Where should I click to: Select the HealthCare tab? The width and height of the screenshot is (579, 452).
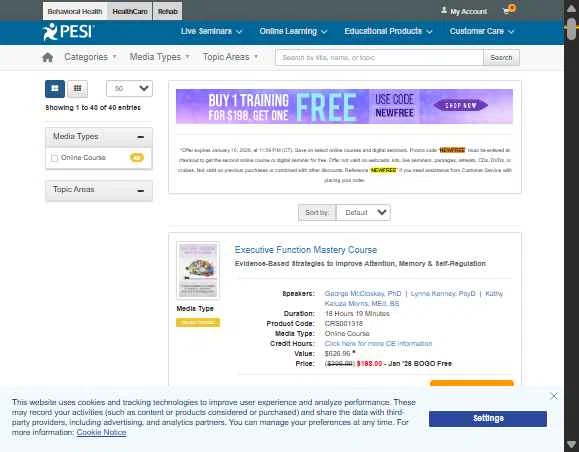[x=130, y=11]
